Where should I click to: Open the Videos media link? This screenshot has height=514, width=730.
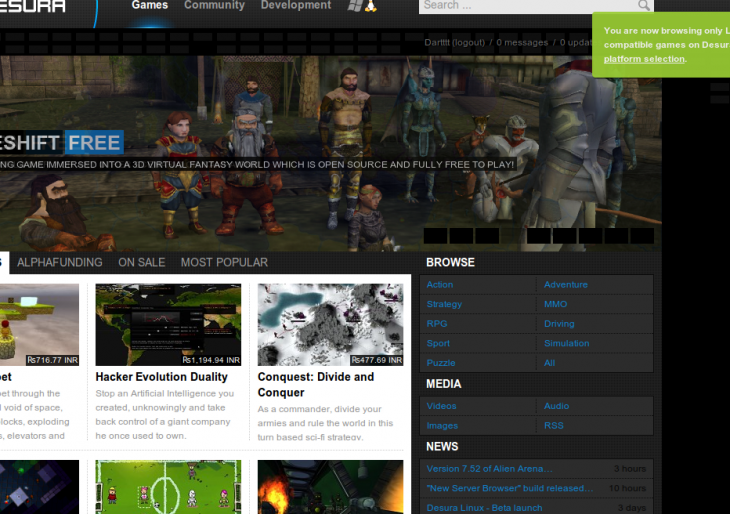coord(441,406)
